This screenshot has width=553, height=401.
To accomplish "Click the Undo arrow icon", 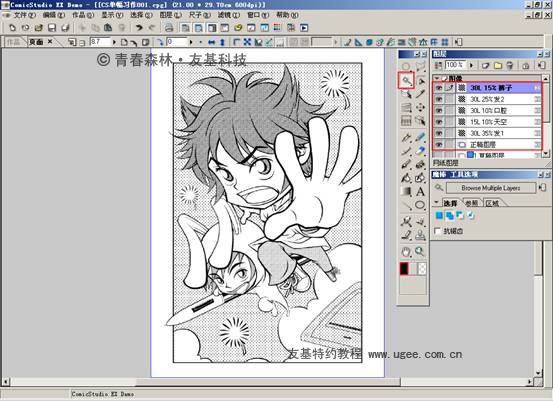I will pos(139,28).
